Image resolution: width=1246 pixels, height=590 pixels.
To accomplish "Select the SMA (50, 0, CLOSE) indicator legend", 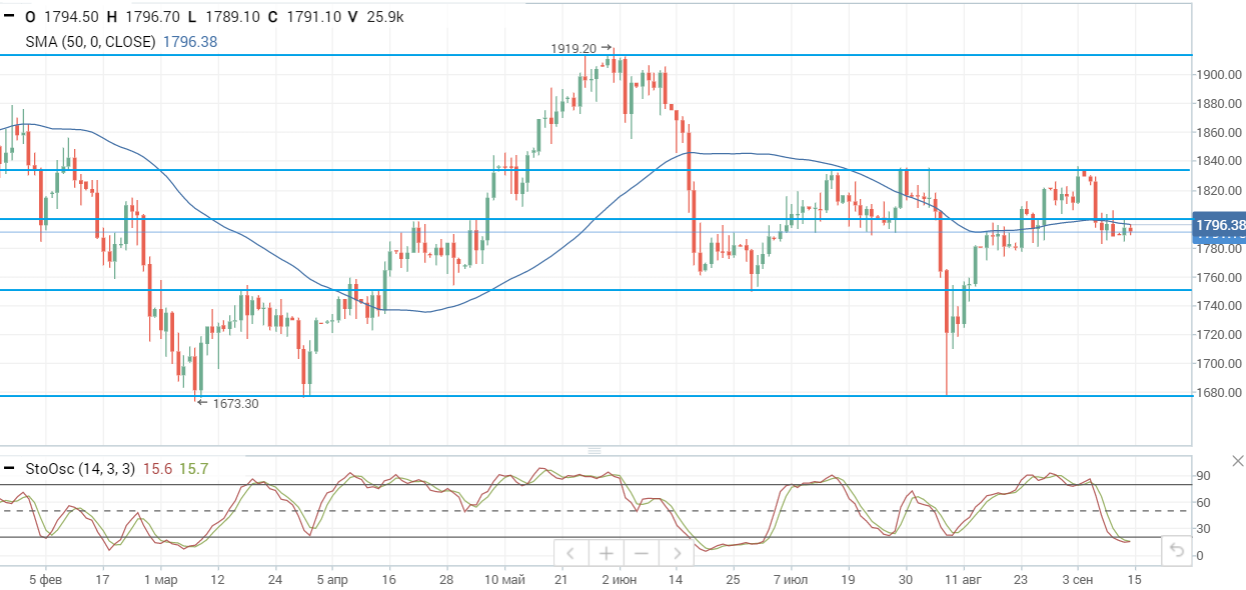I will point(91,42).
